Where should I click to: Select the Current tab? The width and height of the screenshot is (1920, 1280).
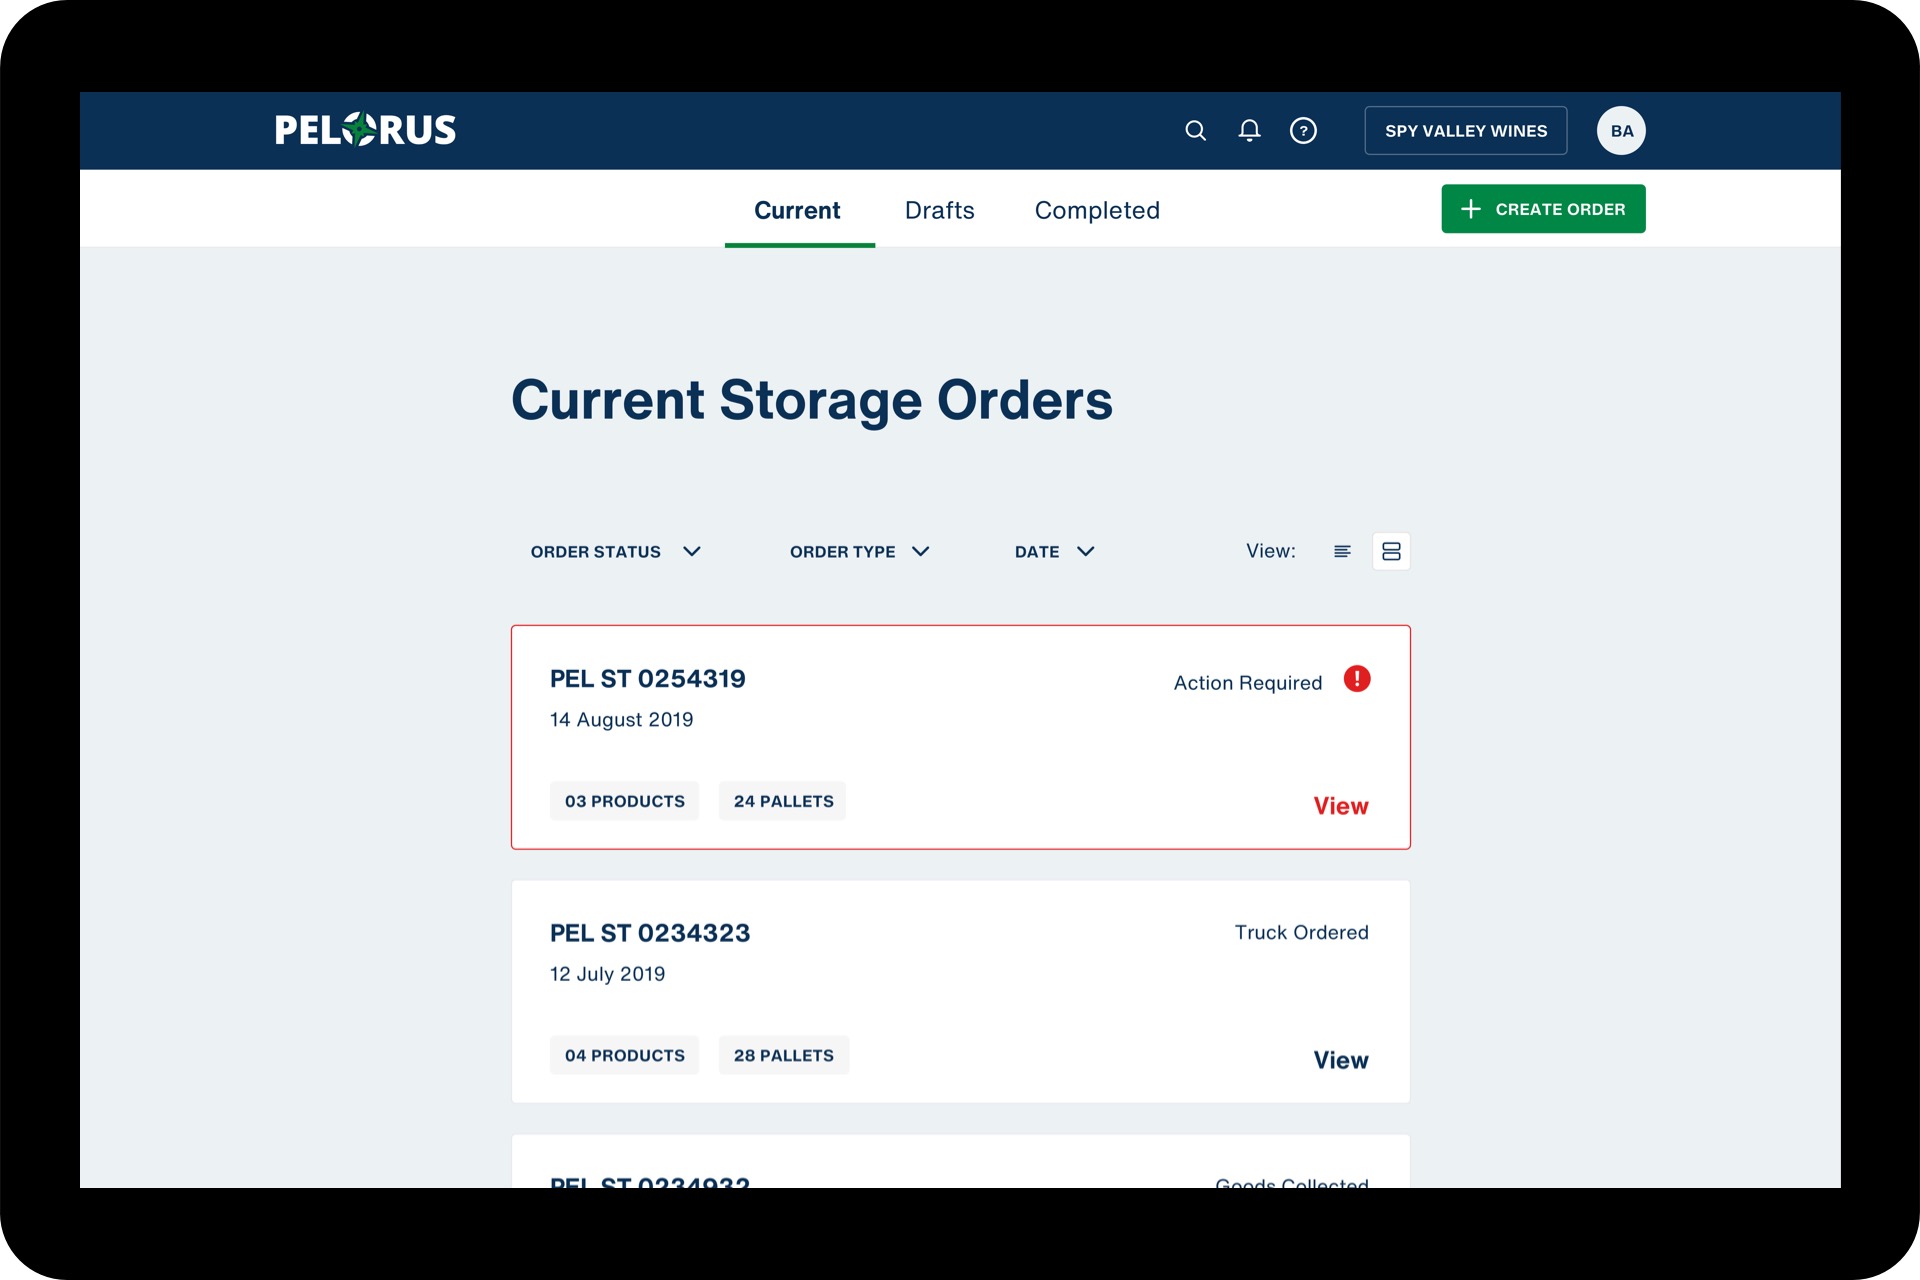(797, 210)
